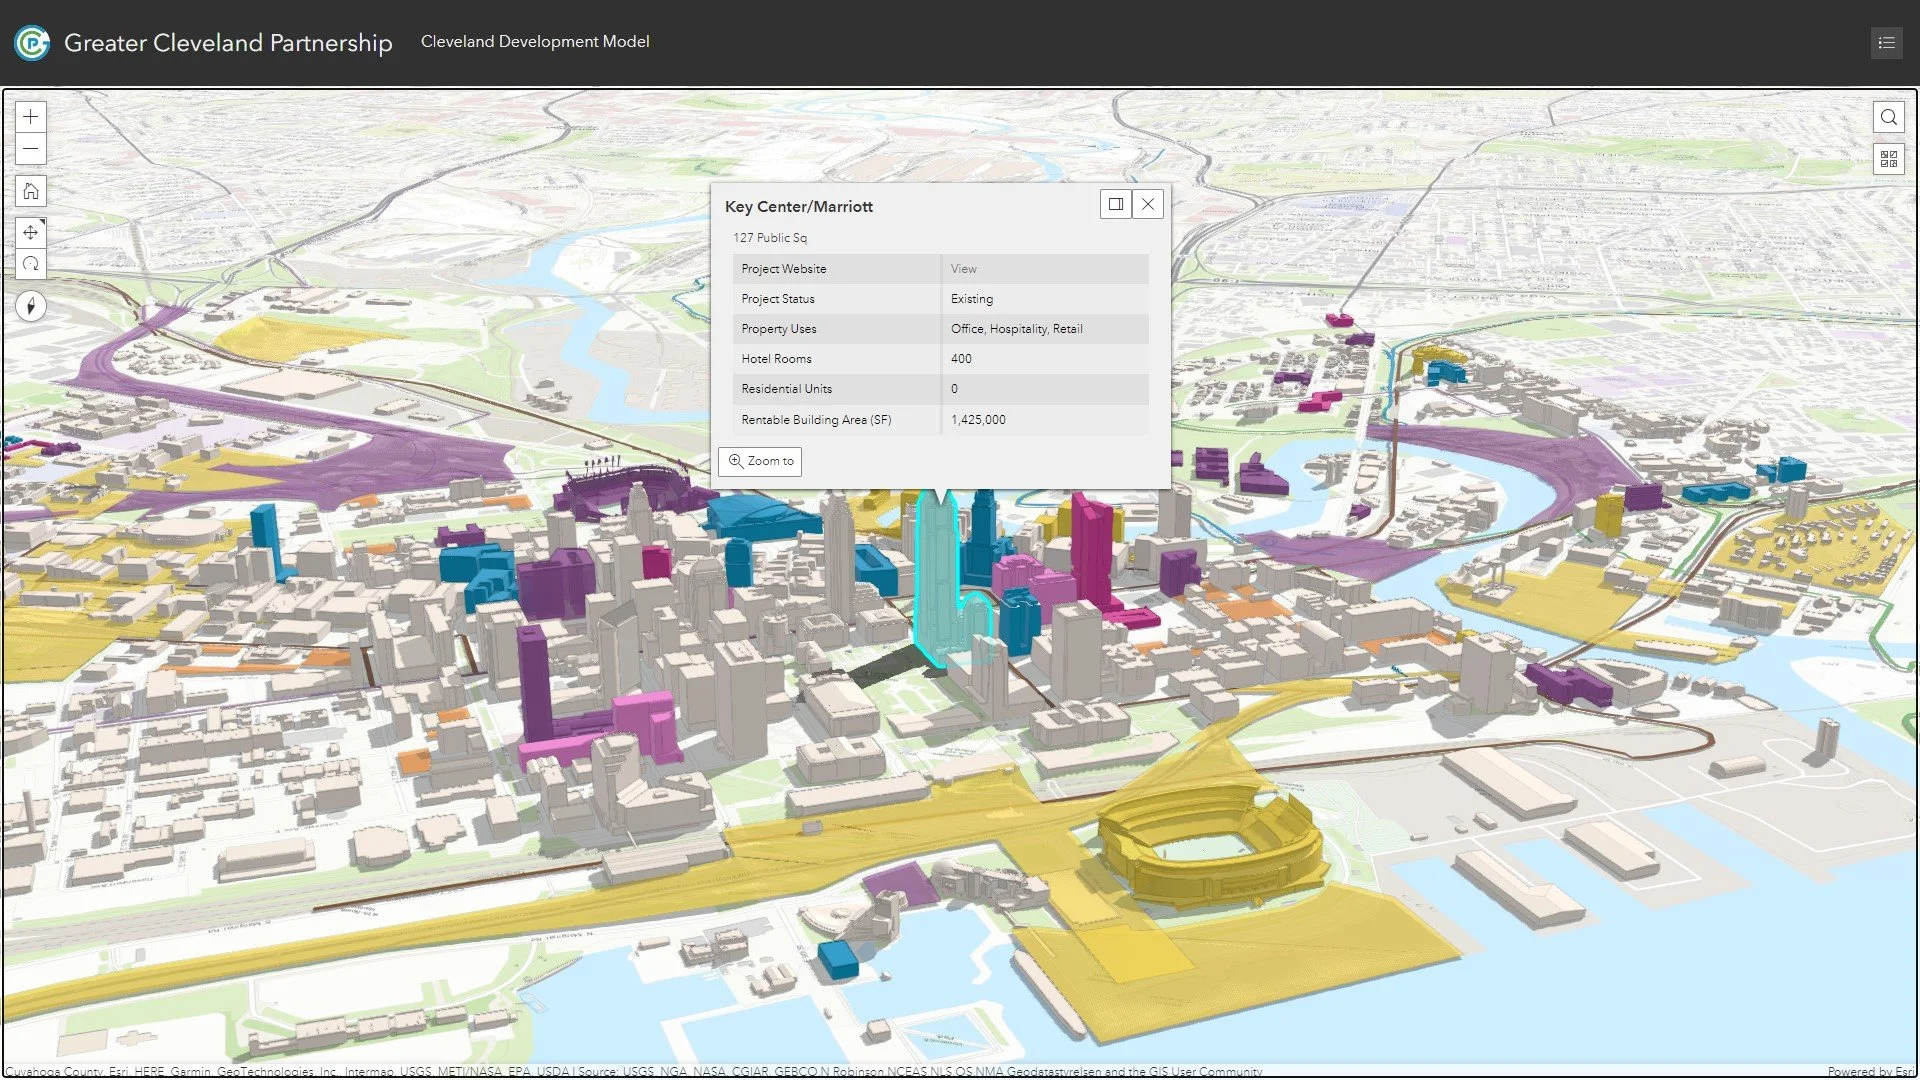This screenshot has height=1080, width=1920.
Task: Open the basemap gallery
Action: (x=1889, y=157)
